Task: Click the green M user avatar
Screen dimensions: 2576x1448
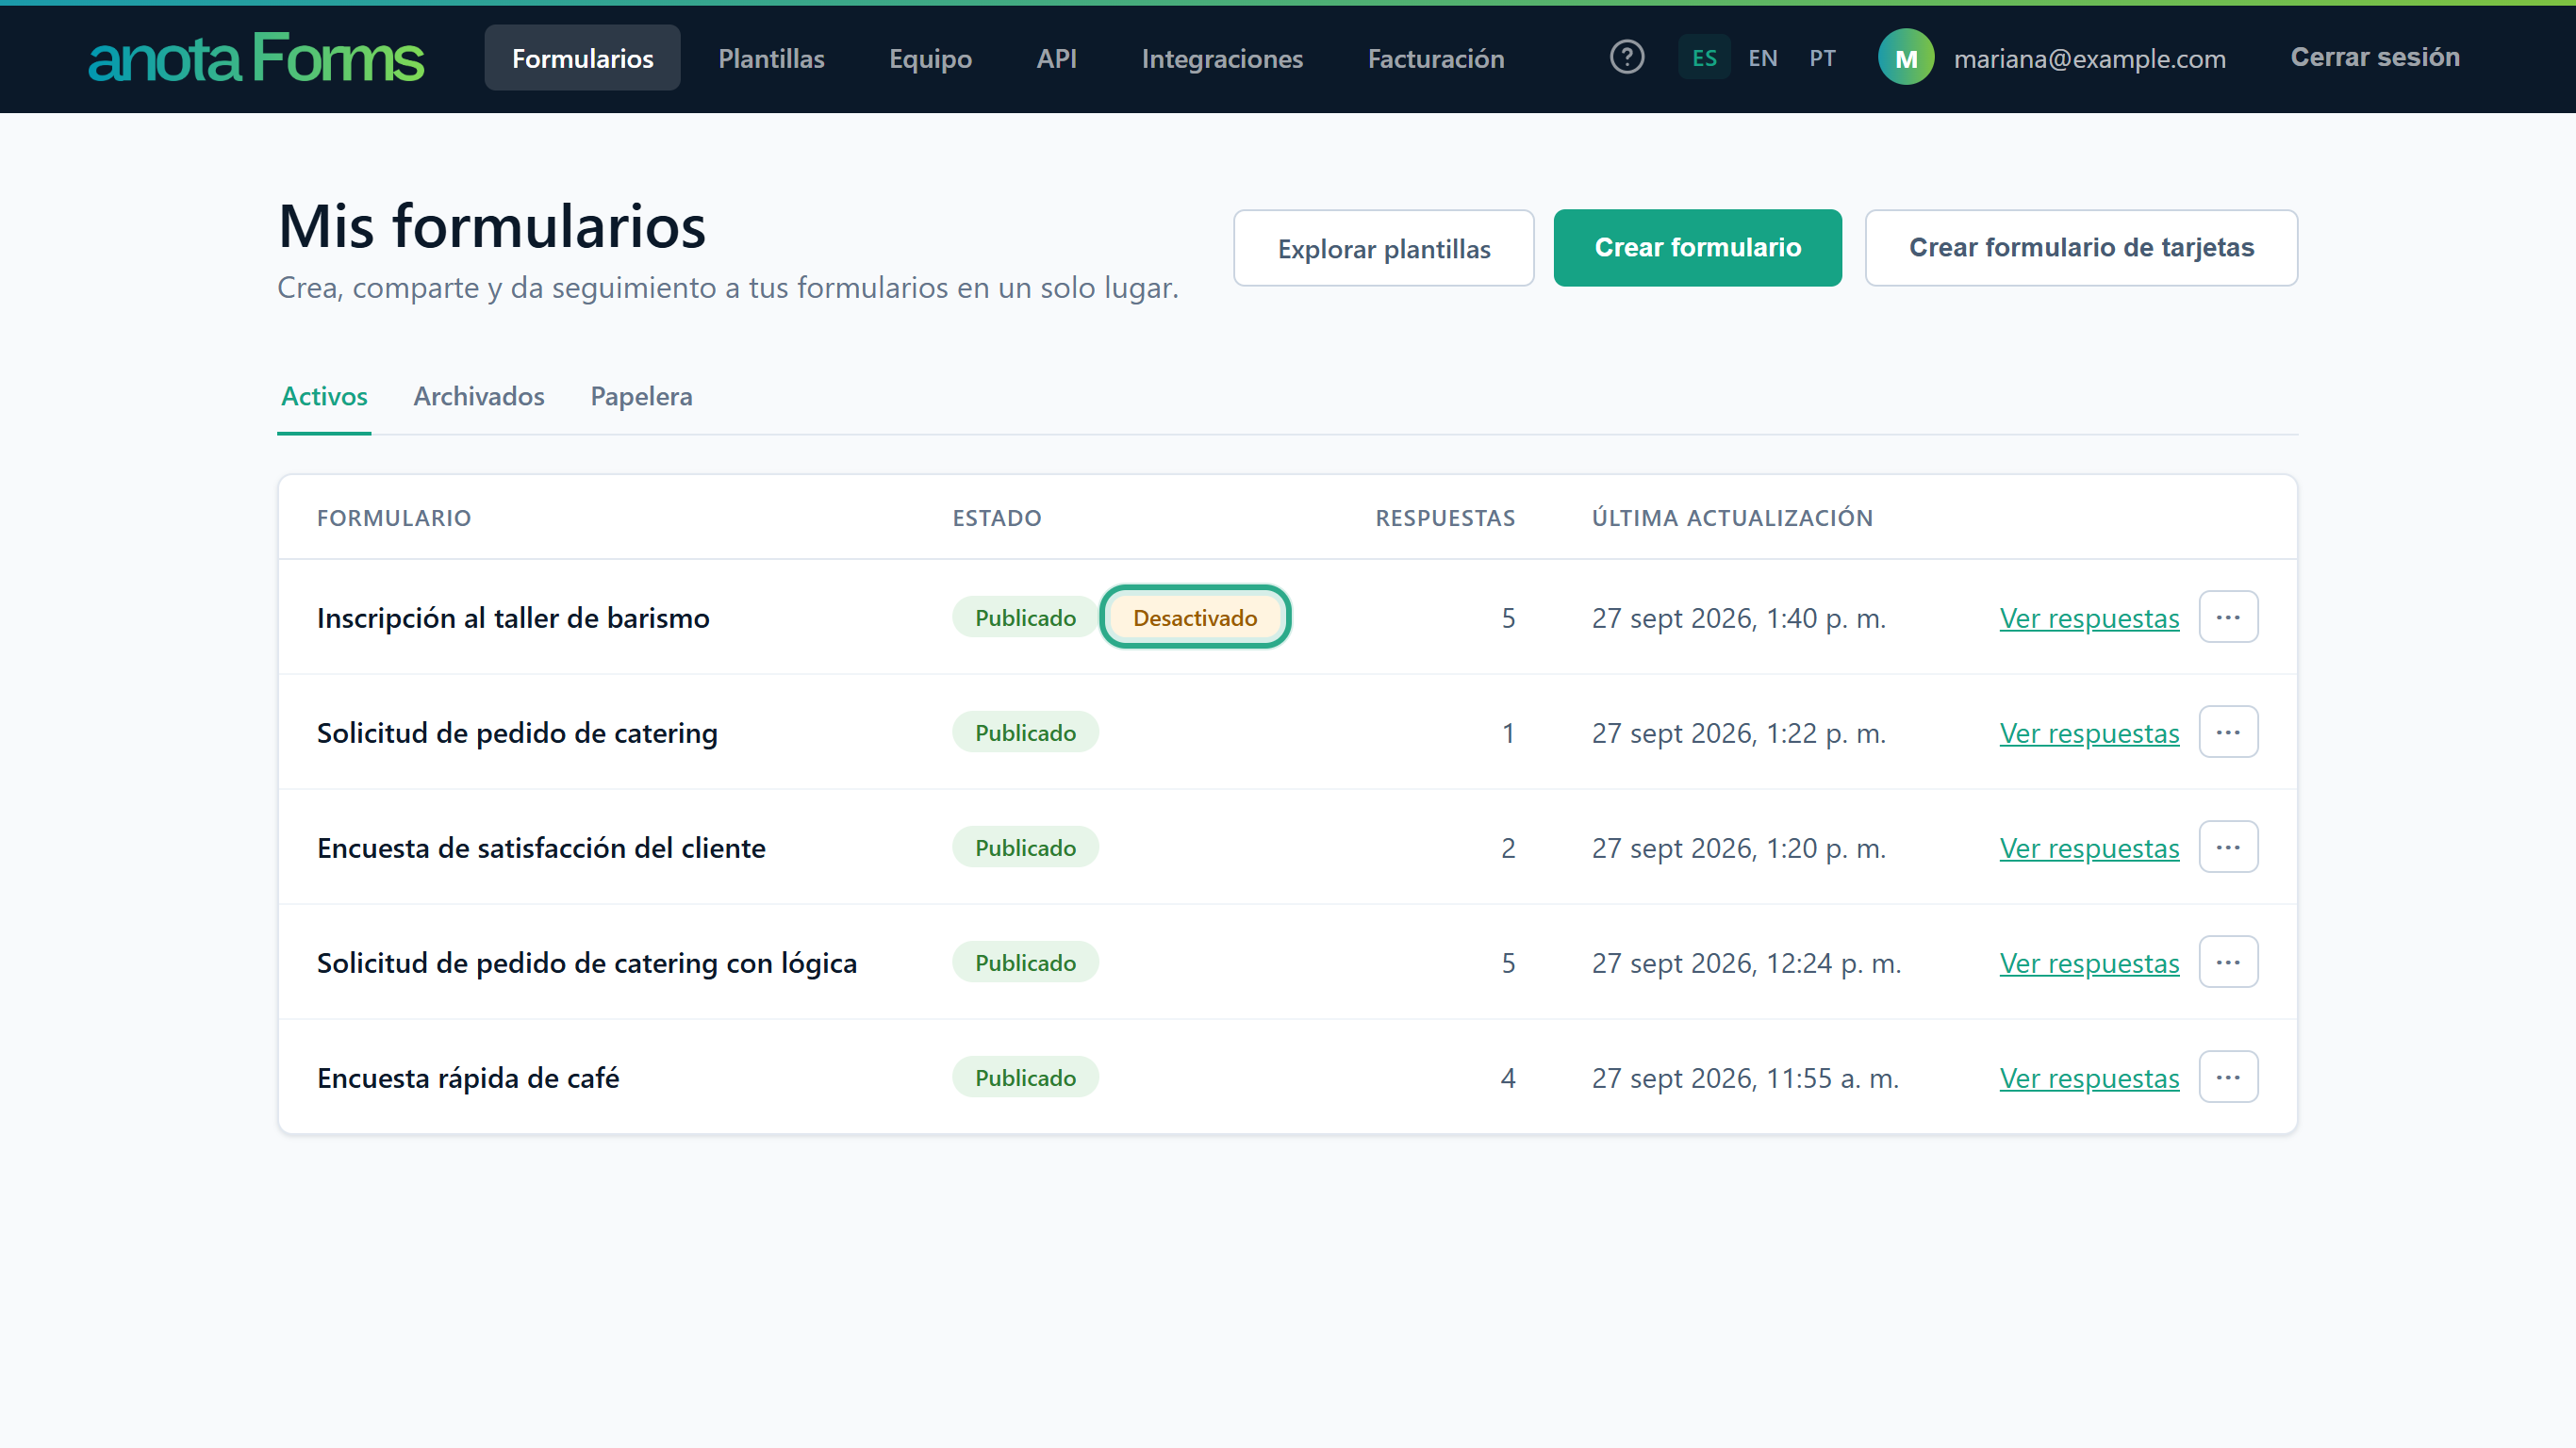Action: [1906, 57]
